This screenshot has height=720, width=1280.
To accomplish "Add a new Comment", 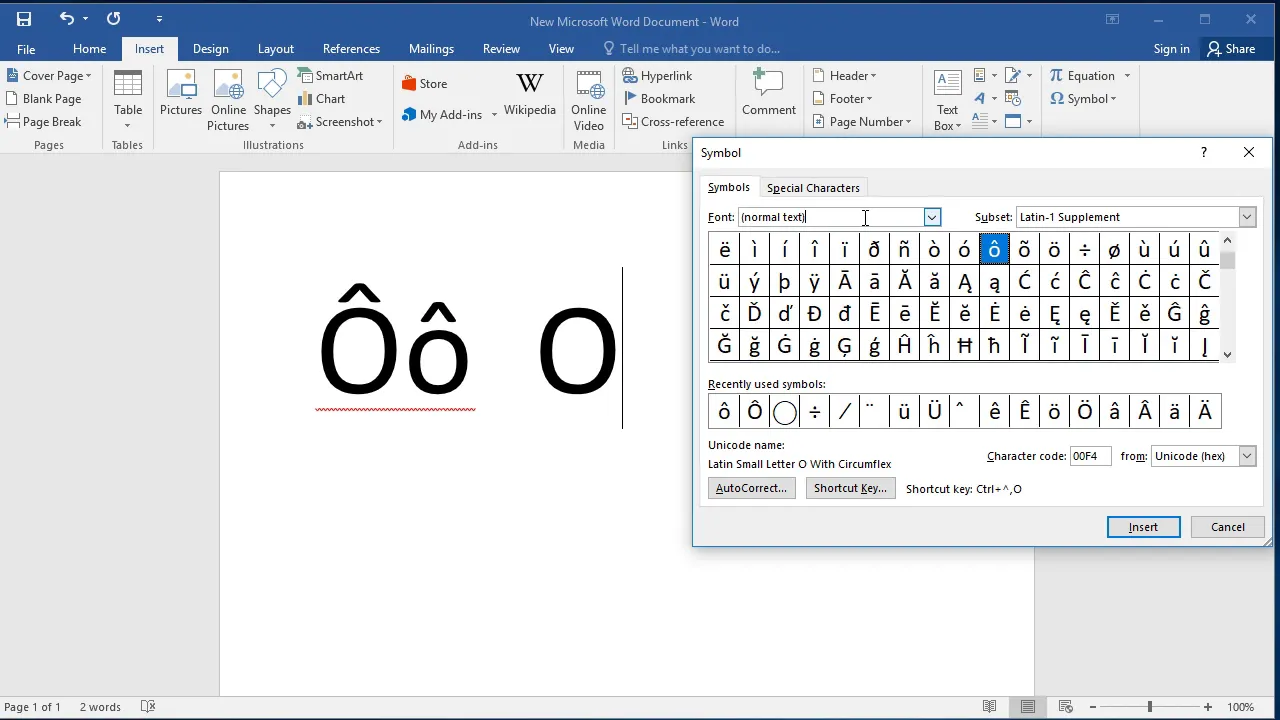I will click(x=769, y=94).
